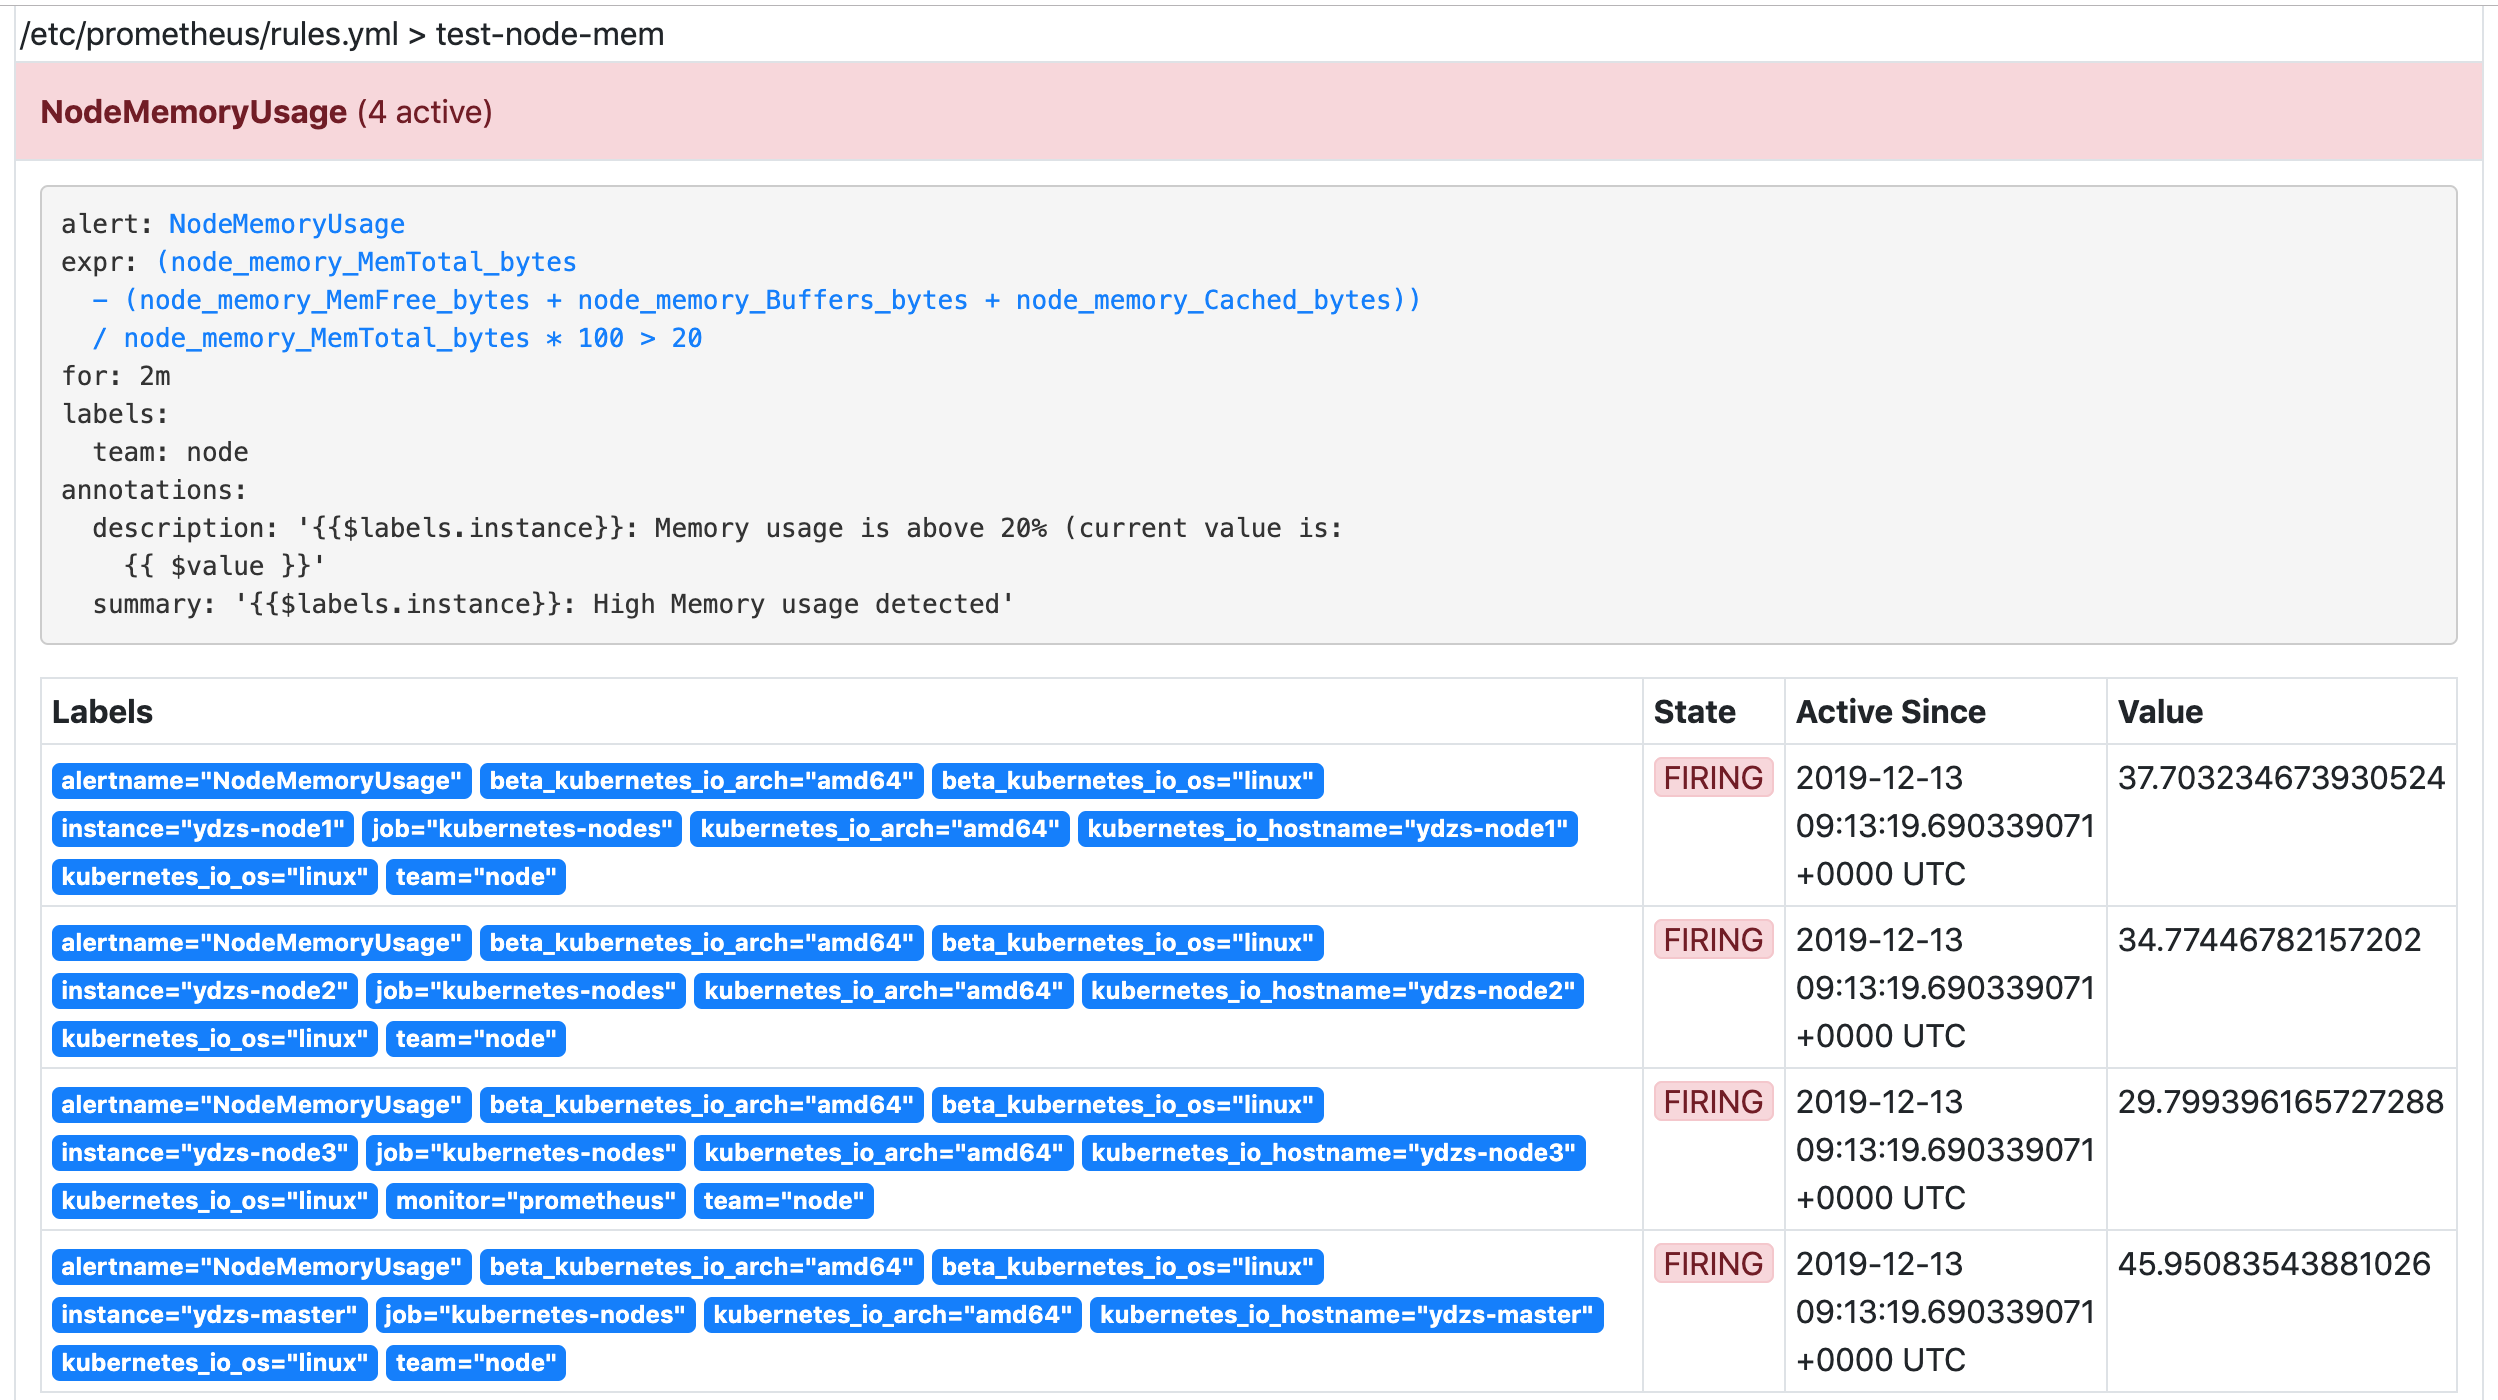This screenshot has height=1400, width=2498.
Task: Click the team="node" badge in the last row
Action: pyautogui.click(x=477, y=1363)
